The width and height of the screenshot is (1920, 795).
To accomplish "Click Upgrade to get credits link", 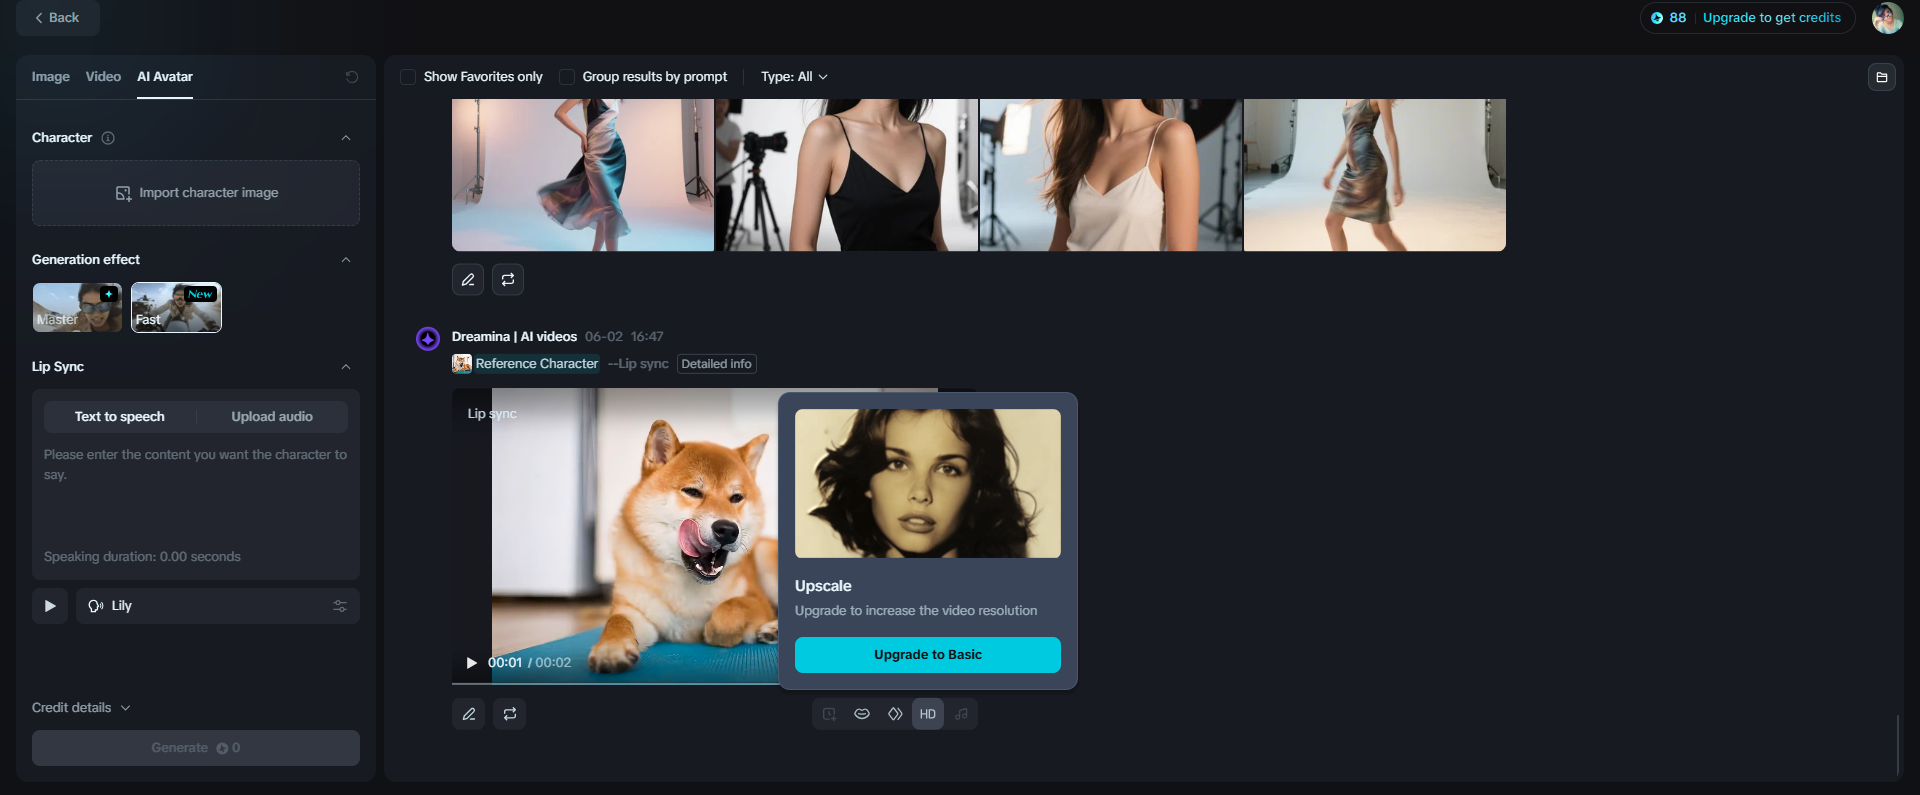I will click(x=1772, y=18).
